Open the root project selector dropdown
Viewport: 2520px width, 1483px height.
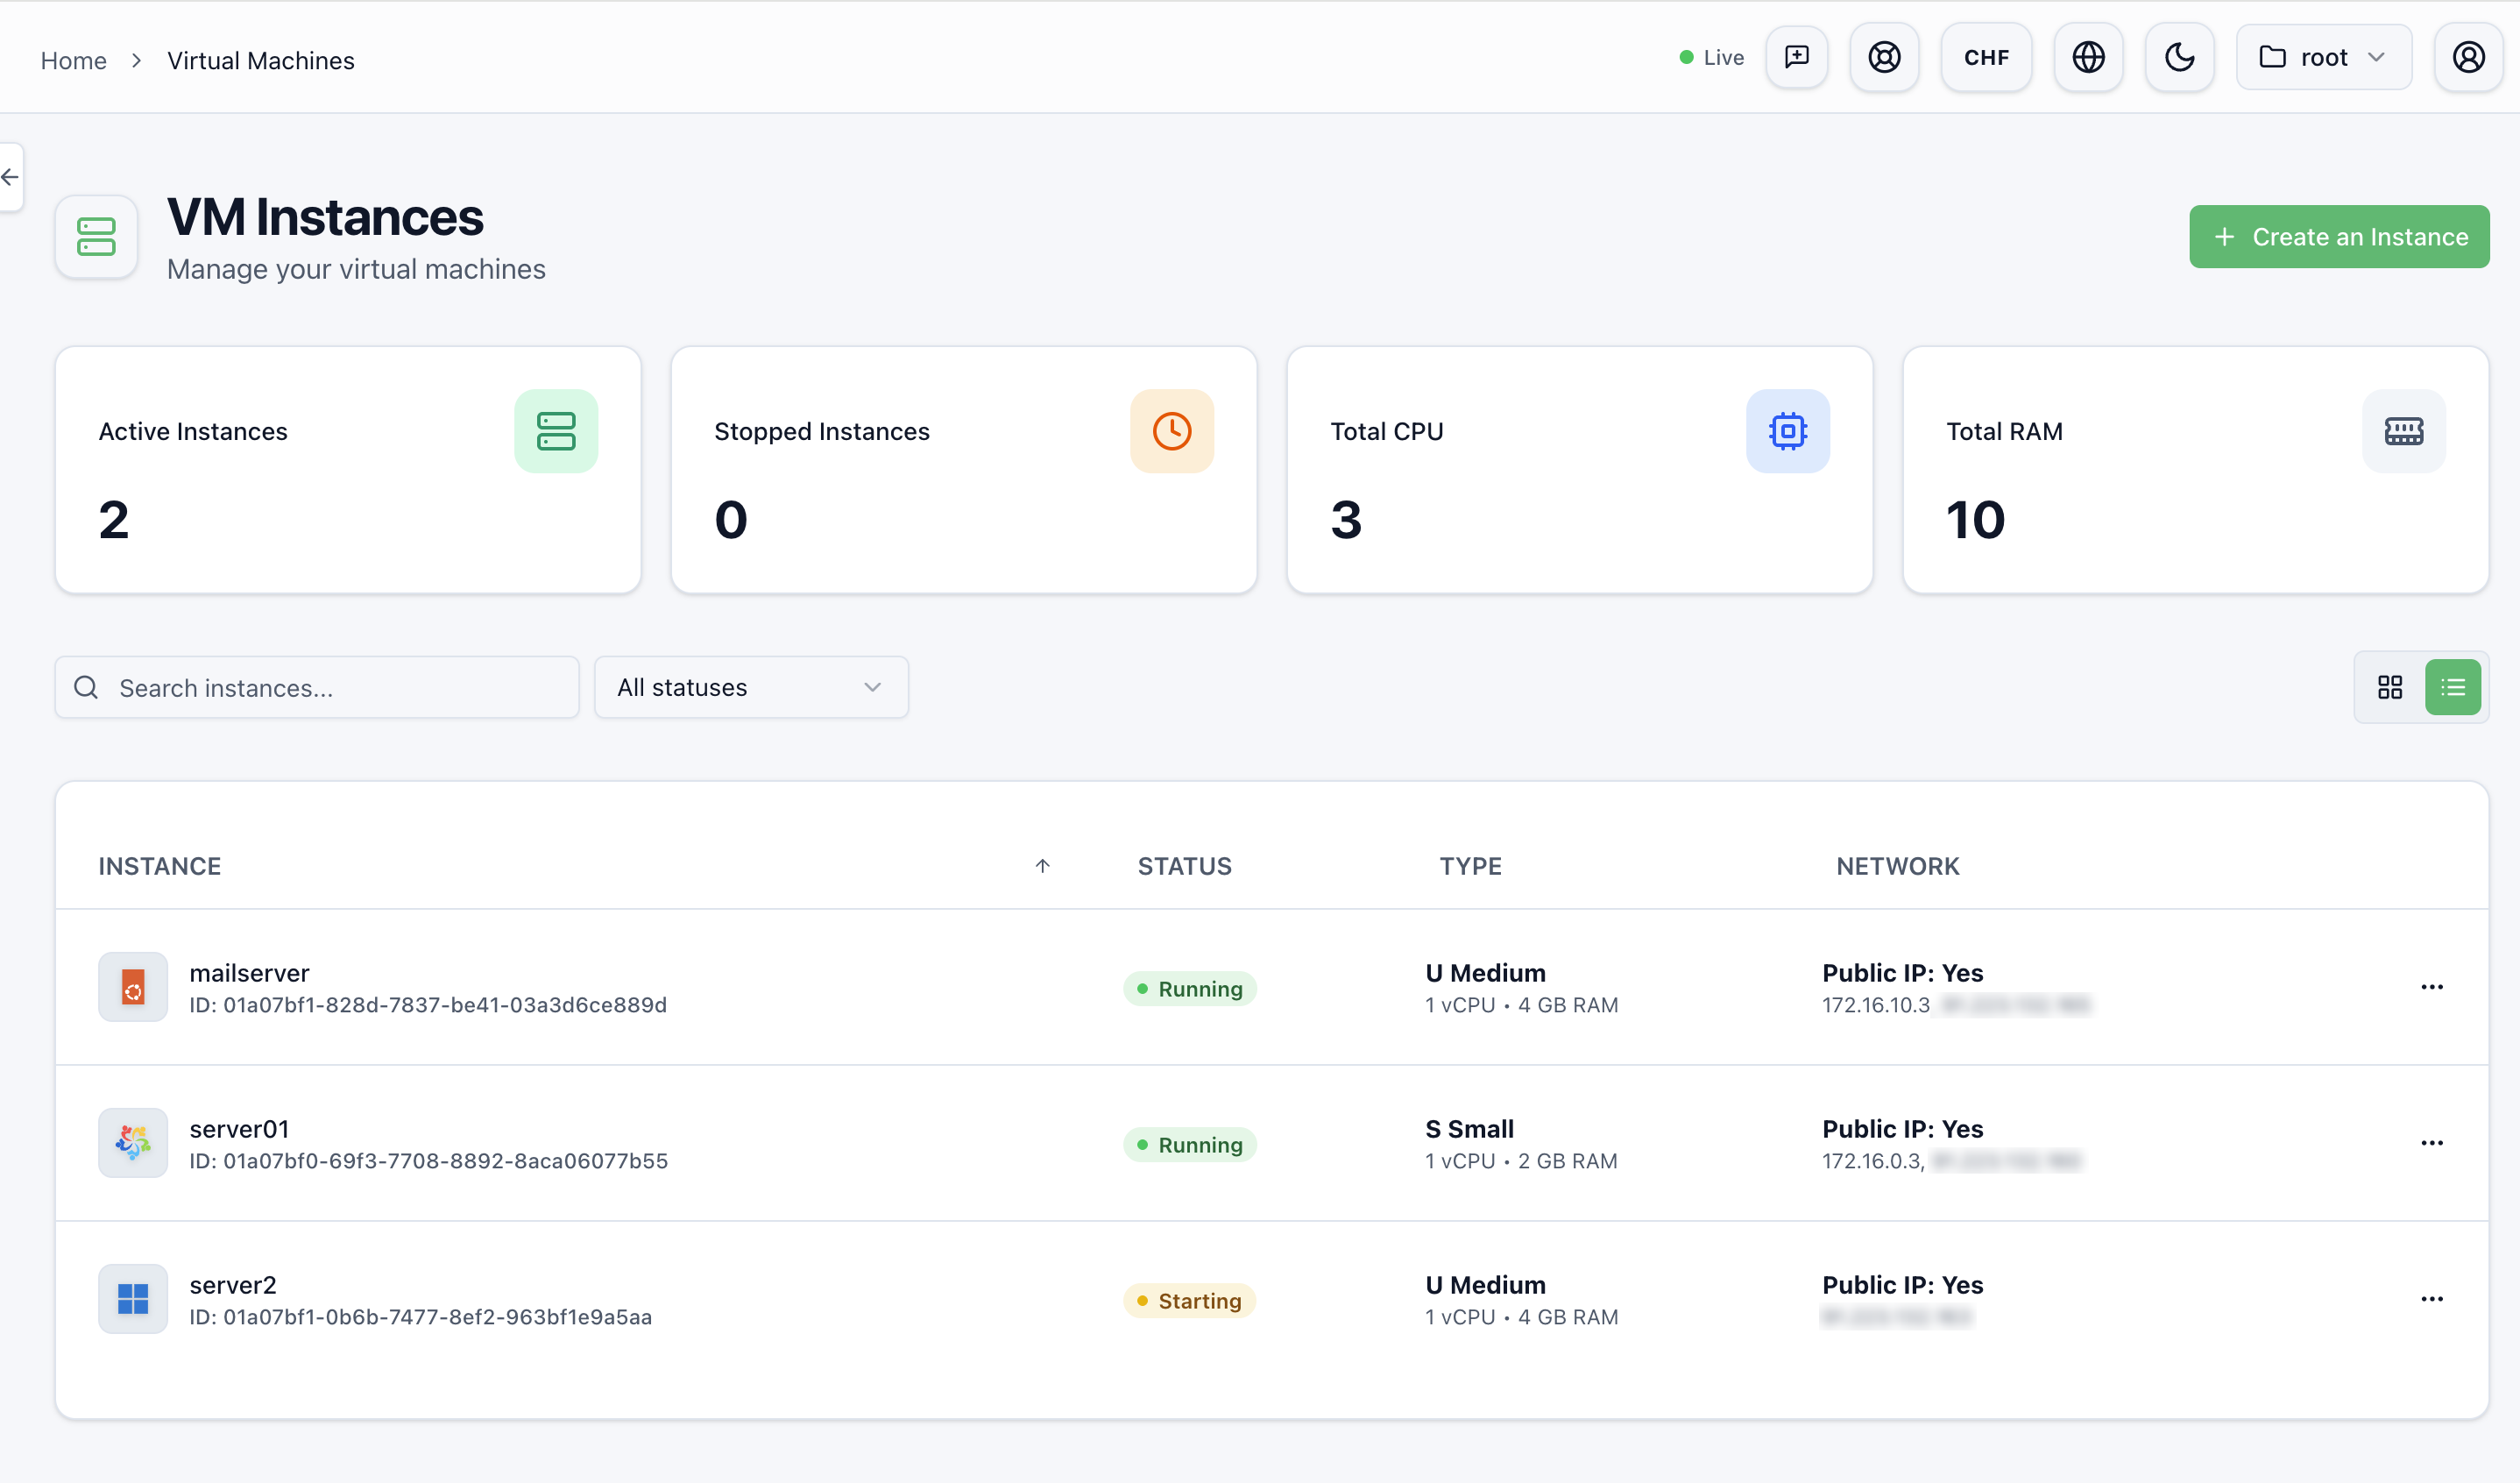pos(2324,57)
